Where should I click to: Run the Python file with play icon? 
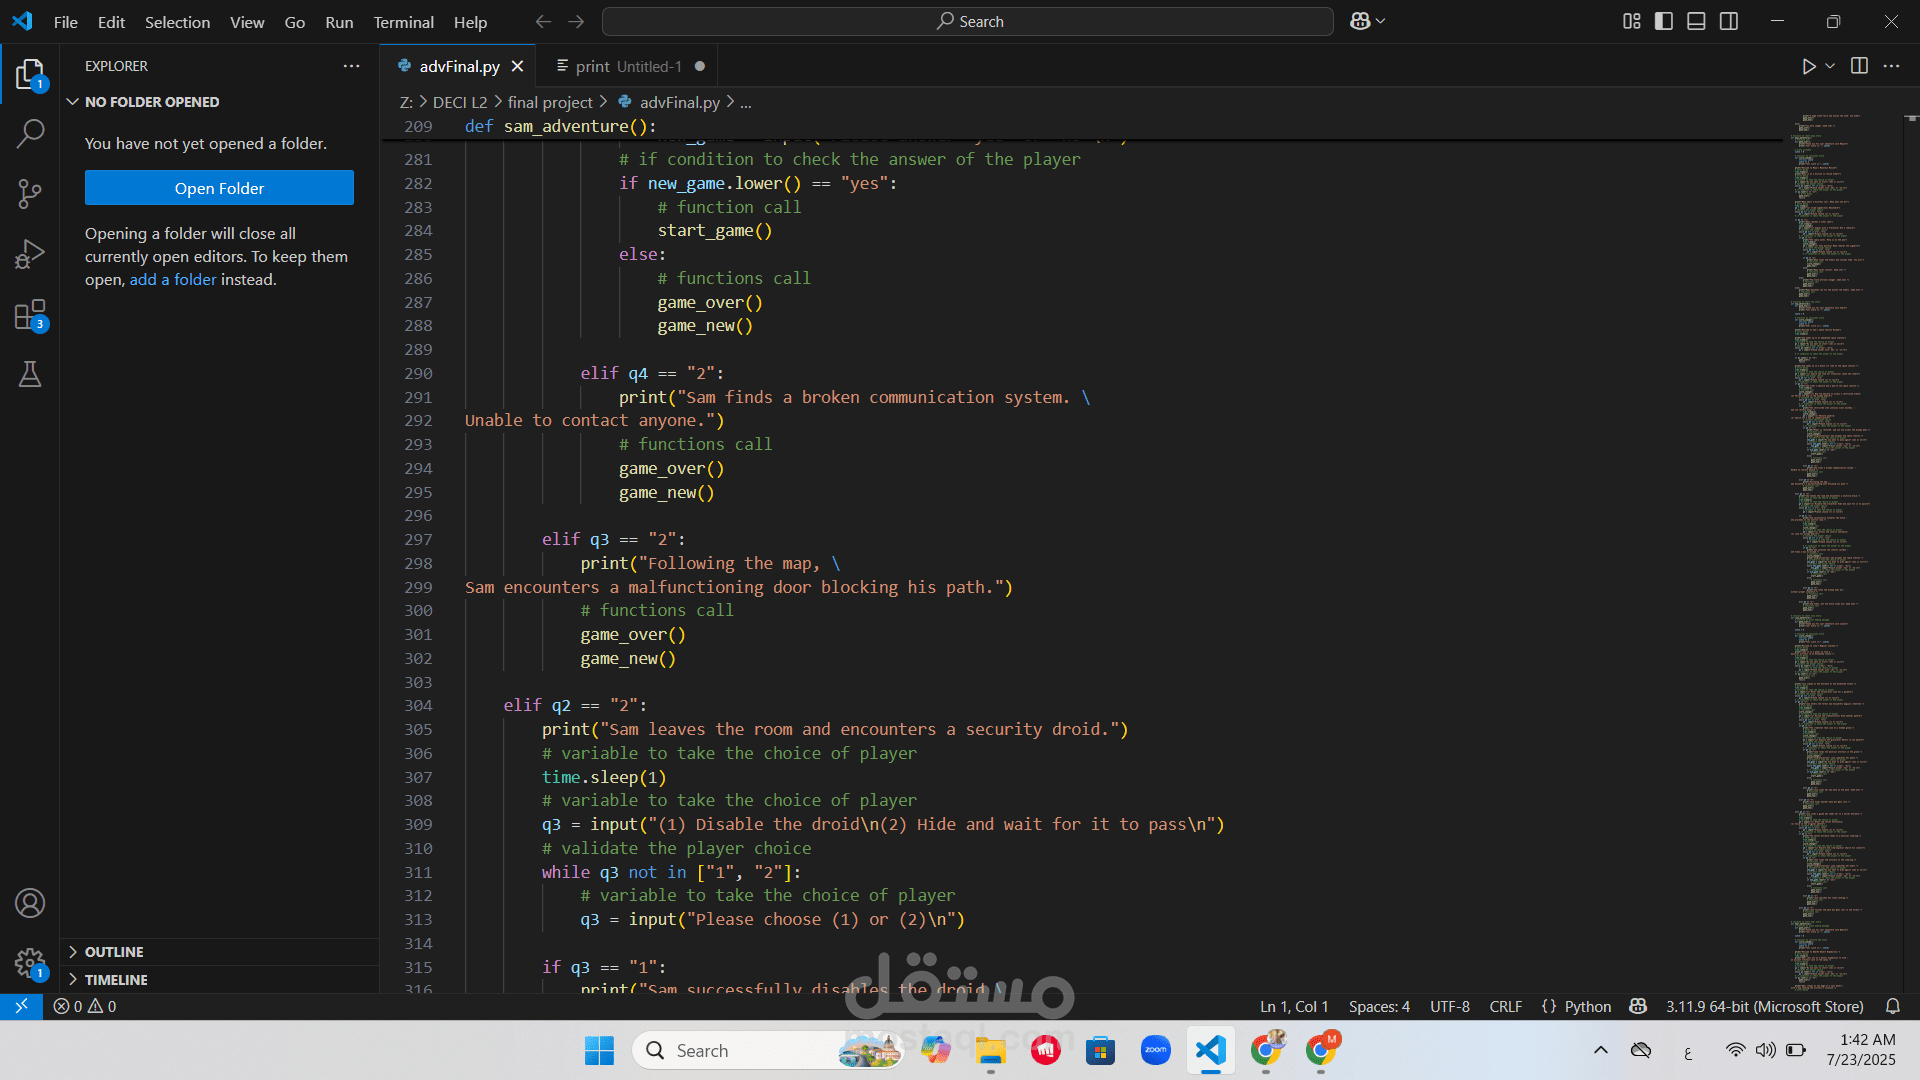point(1808,66)
